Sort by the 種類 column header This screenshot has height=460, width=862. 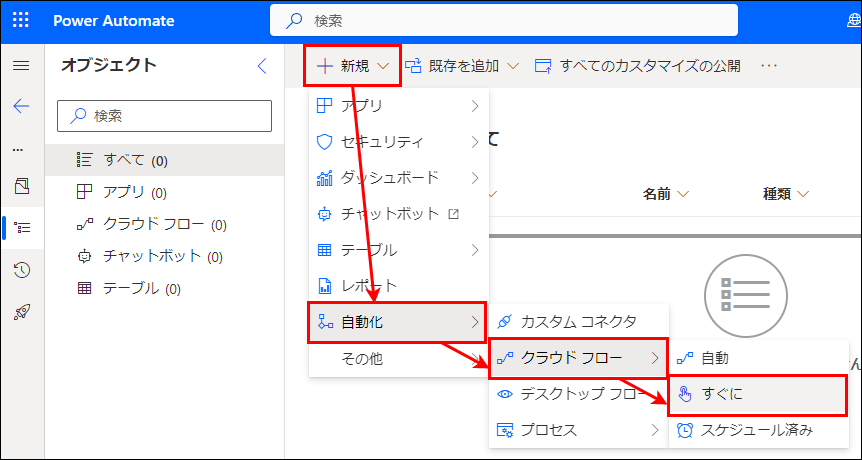tap(786, 193)
